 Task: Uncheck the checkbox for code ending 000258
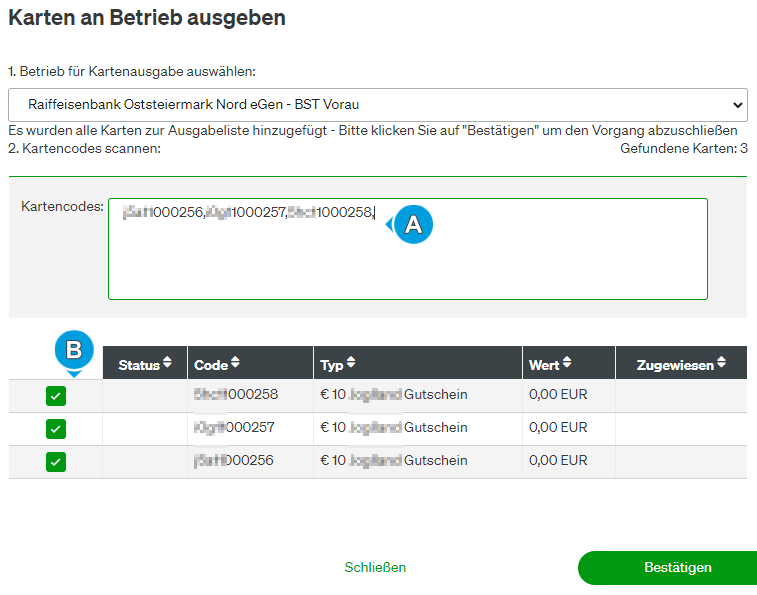click(x=56, y=396)
